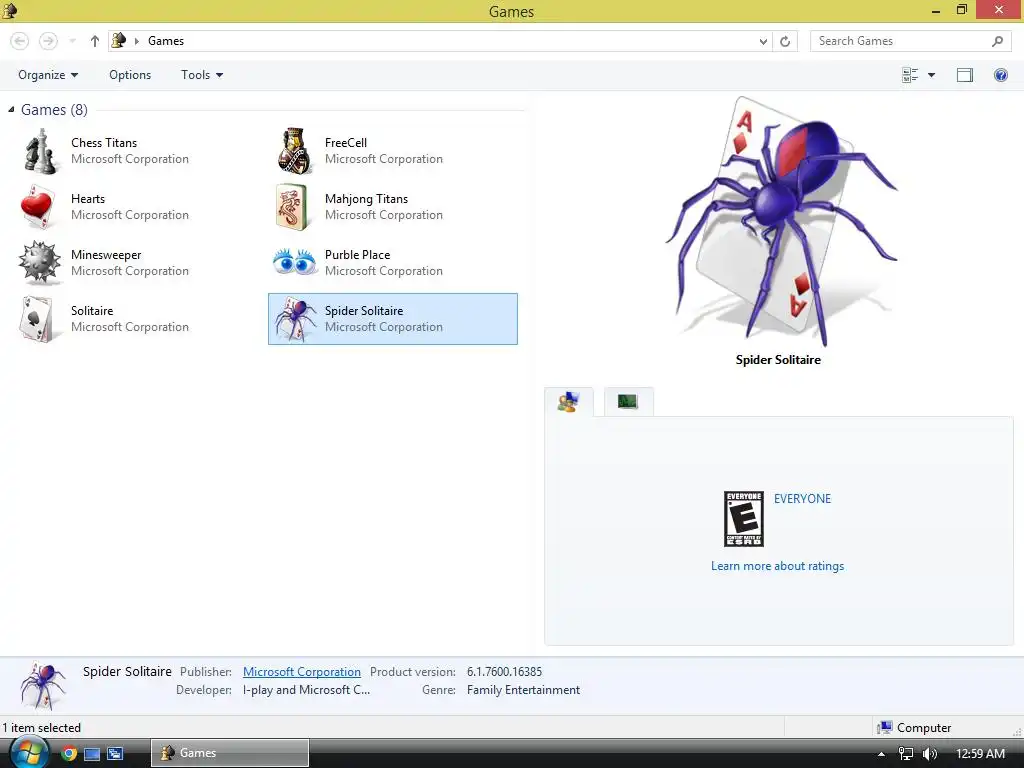Screen dimensions: 1024x768
Task: Click the EVERYONE rating link
Action: [x=803, y=499]
